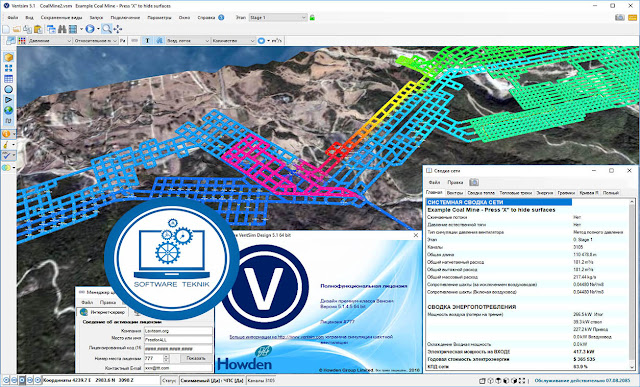
Task: Click the Компания field with Lavteam.org
Action: pyautogui.click(x=178, y=331)
